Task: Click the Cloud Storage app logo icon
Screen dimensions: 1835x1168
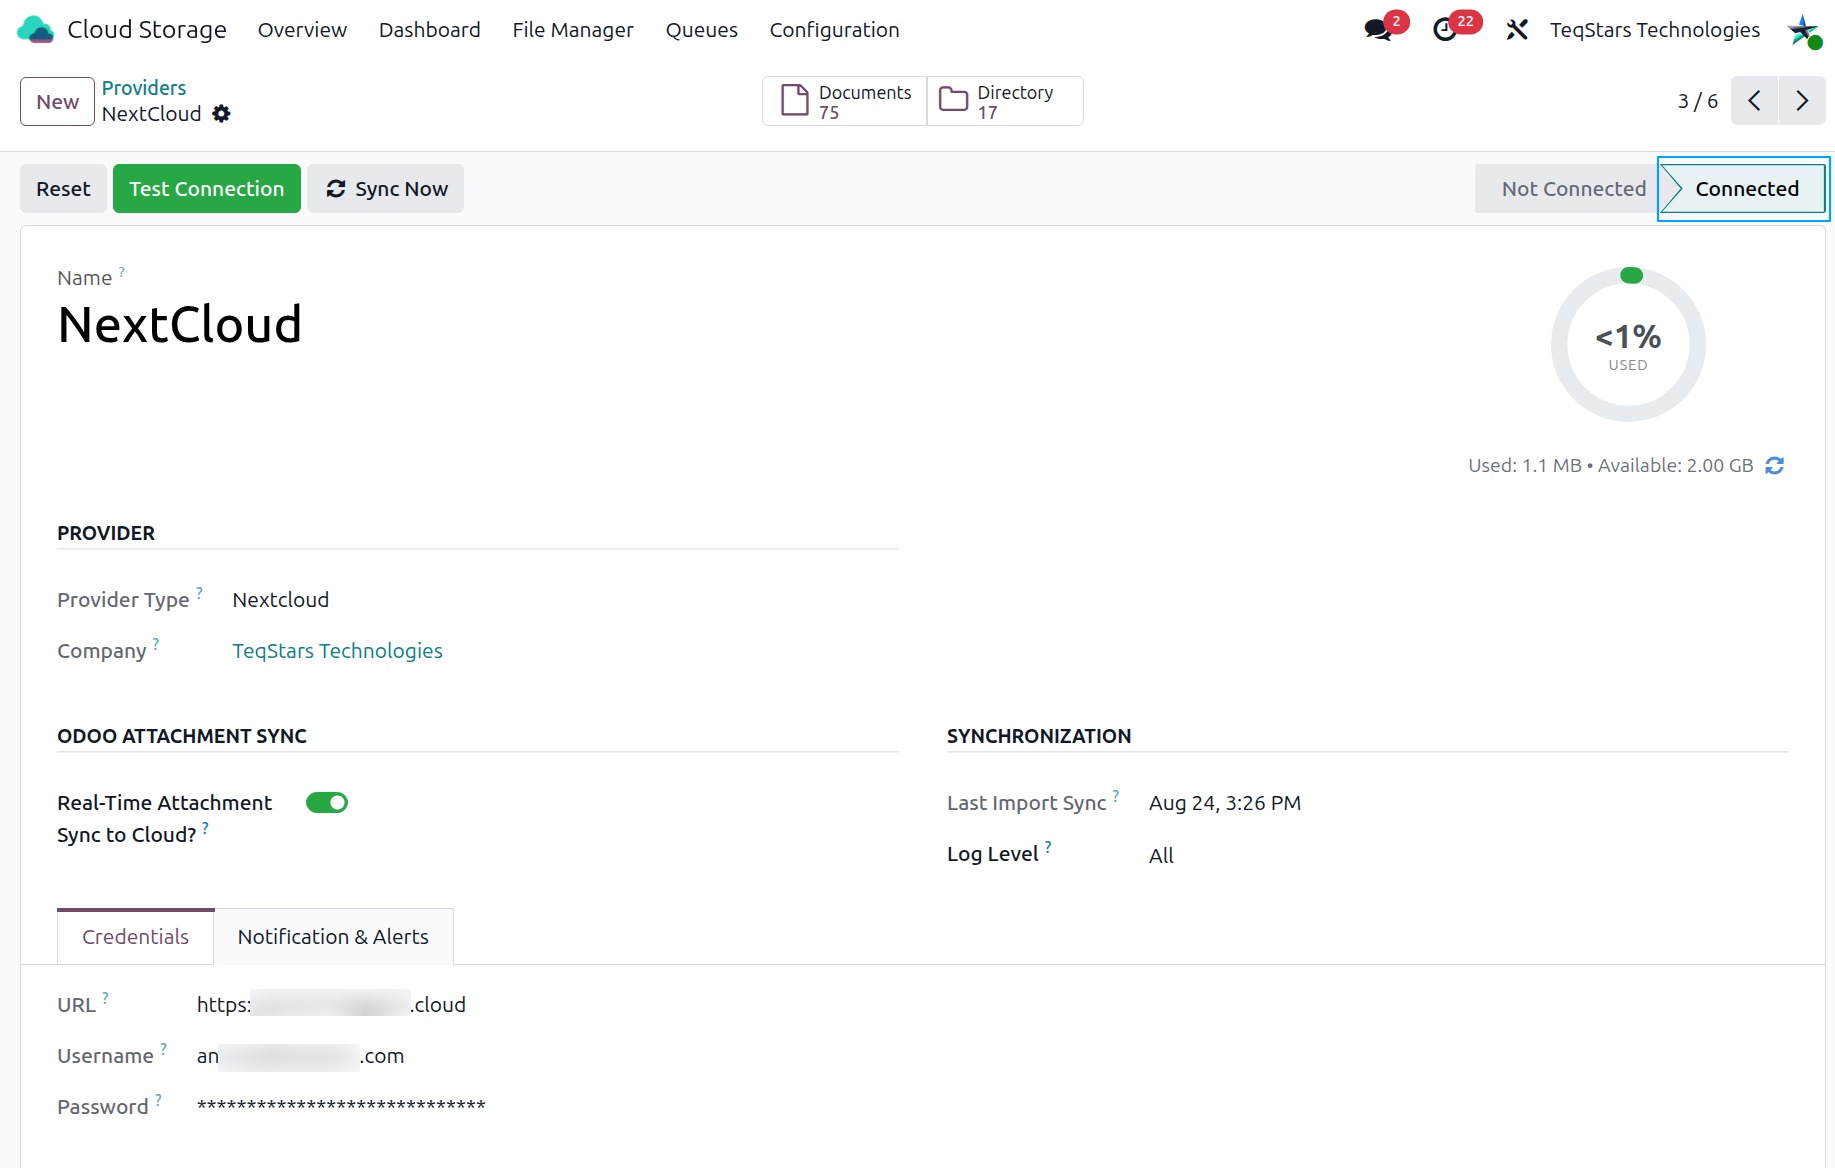Action: tap(35, 30)
